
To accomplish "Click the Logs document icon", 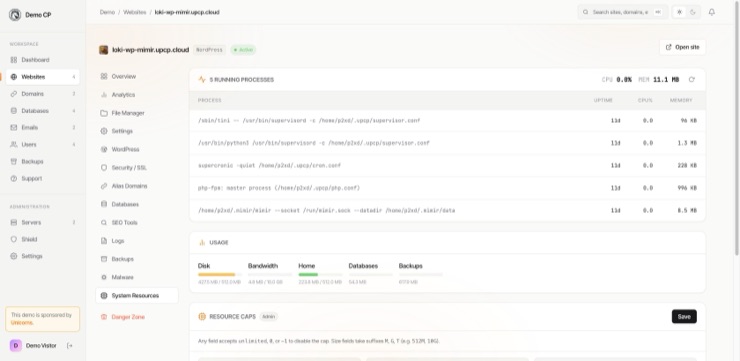I will [x=104, y=241].
